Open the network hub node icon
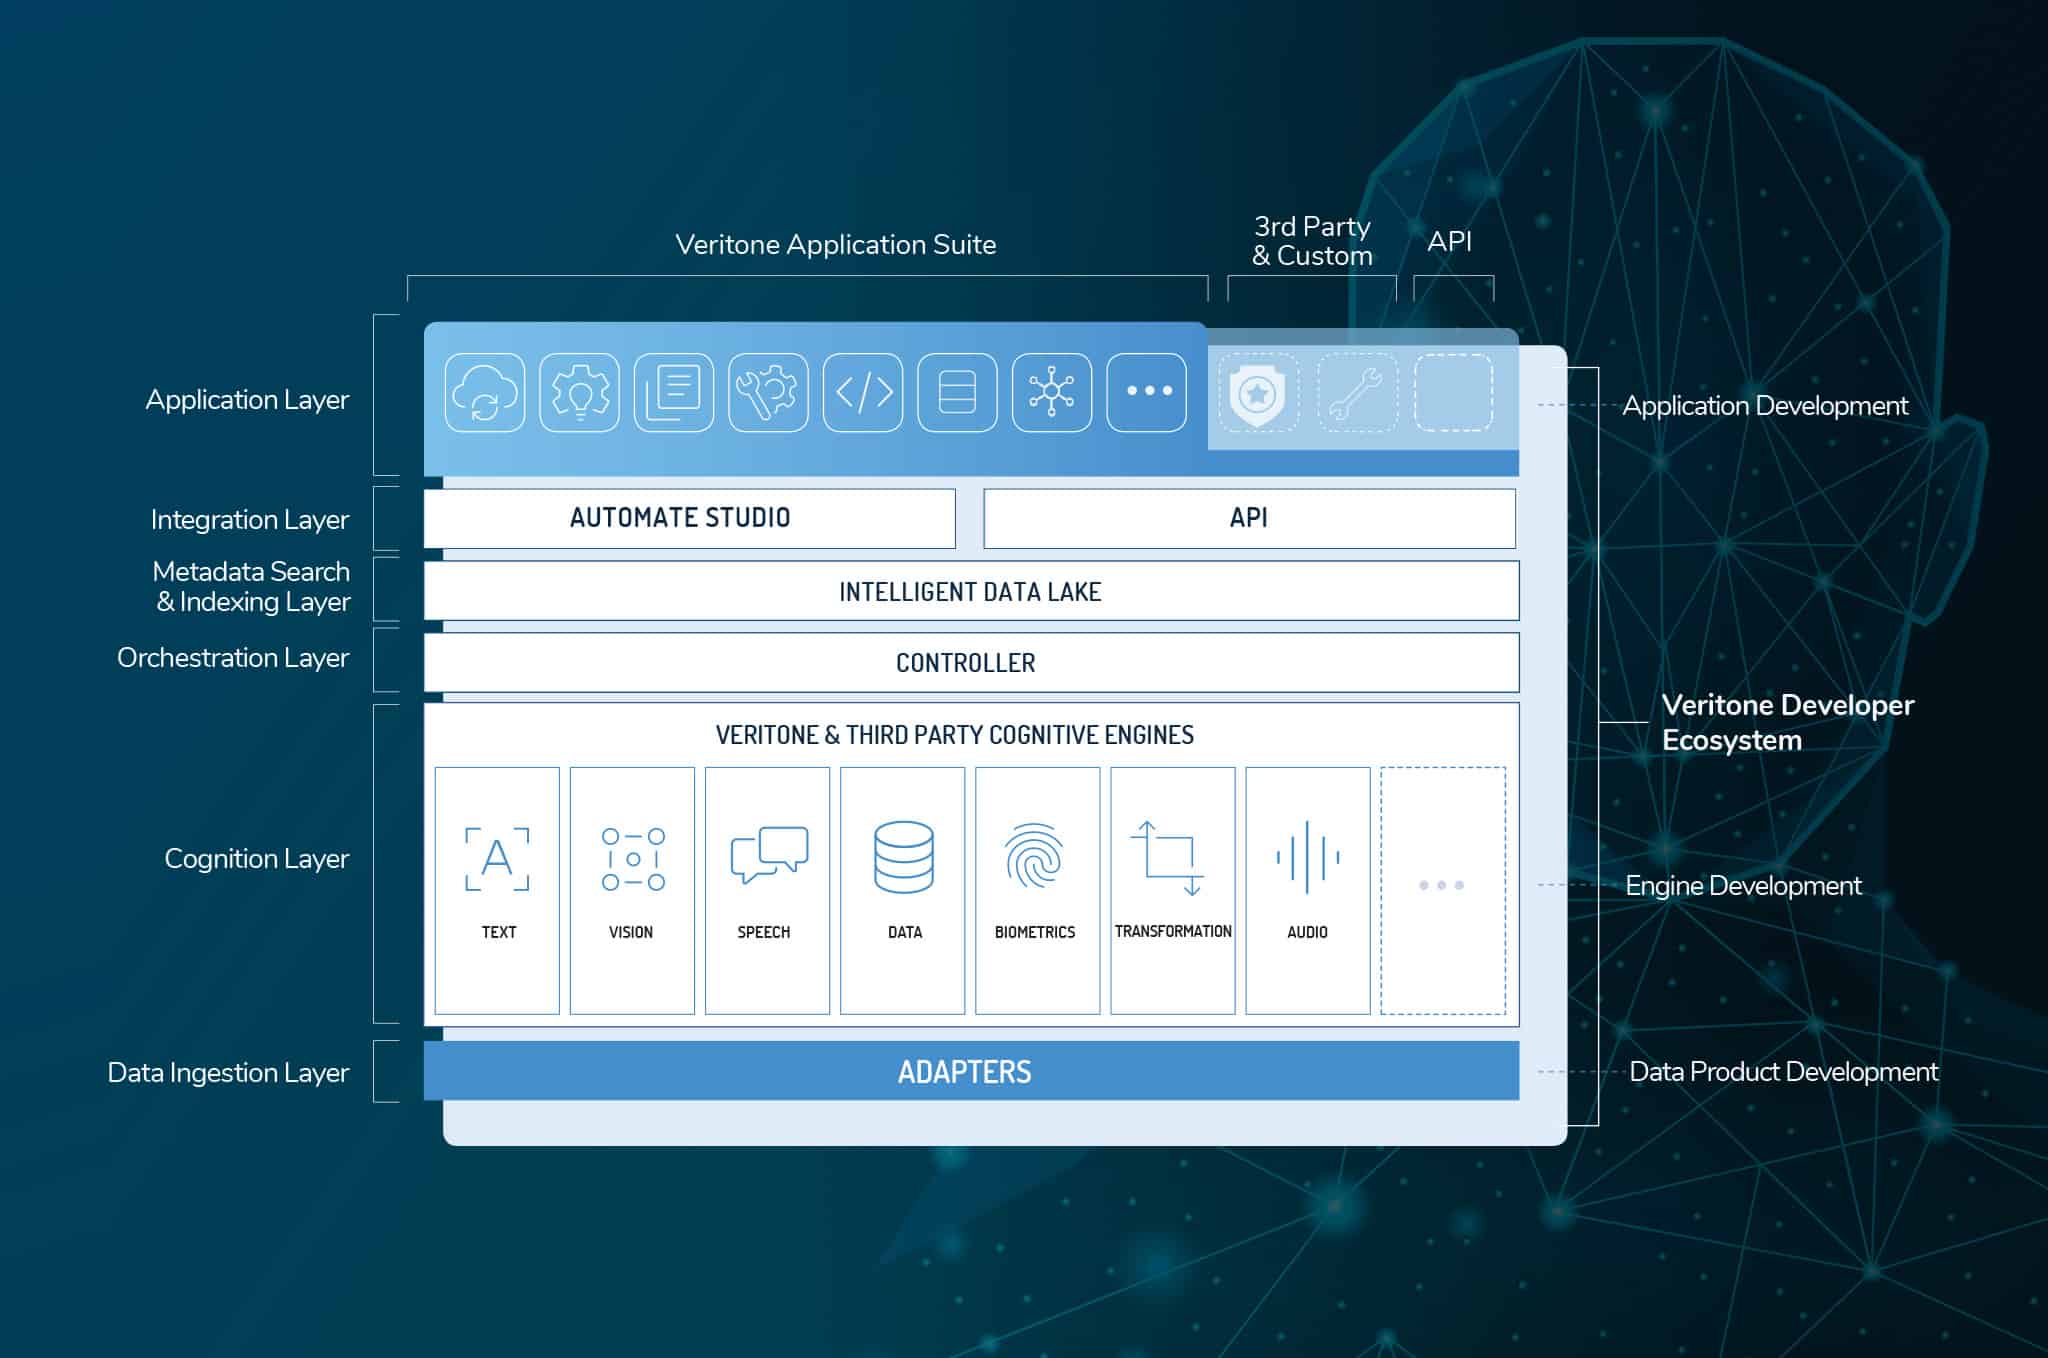The image size is (2048, 1358). coord(1052,392)
